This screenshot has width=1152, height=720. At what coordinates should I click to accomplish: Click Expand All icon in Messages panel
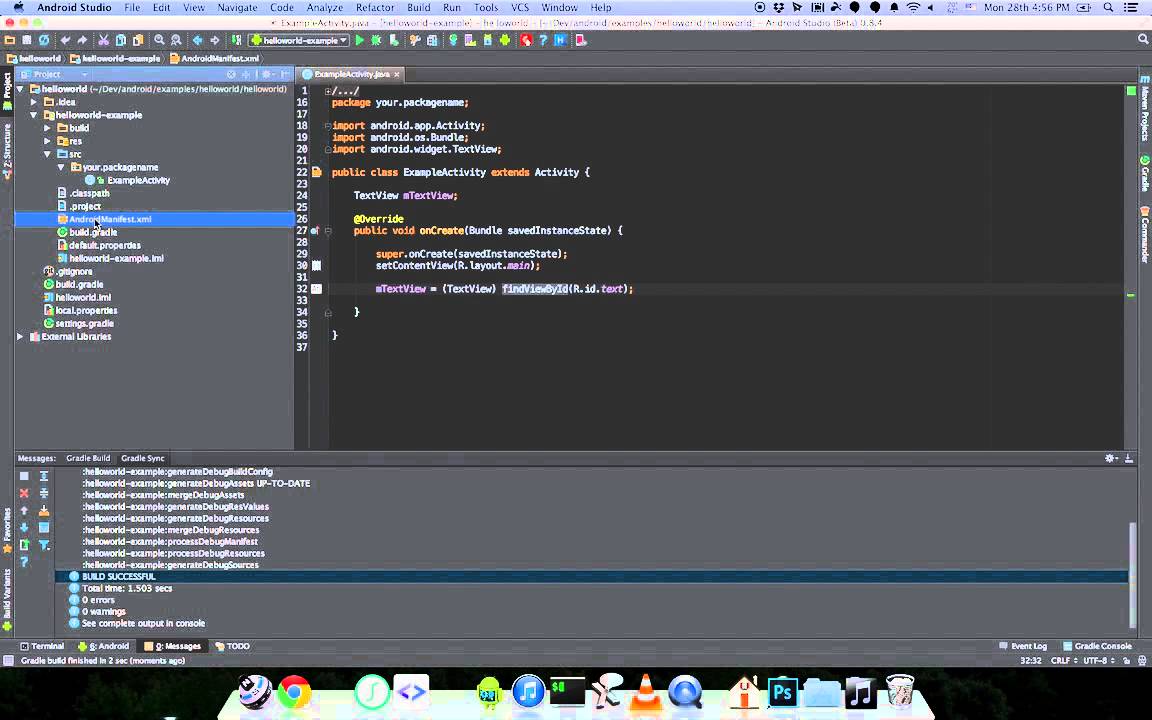click(44, 476)
